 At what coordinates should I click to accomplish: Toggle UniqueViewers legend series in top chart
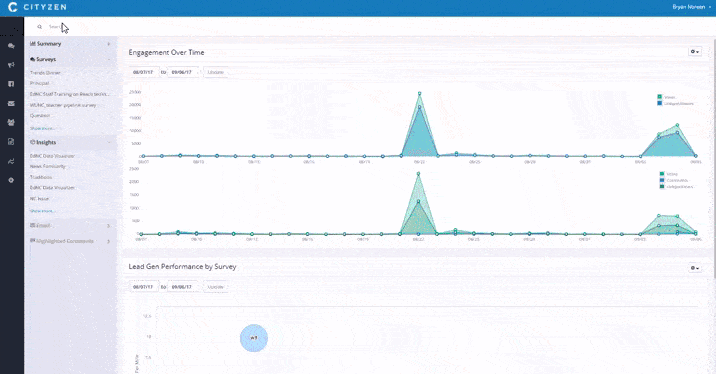coord(675,103)
